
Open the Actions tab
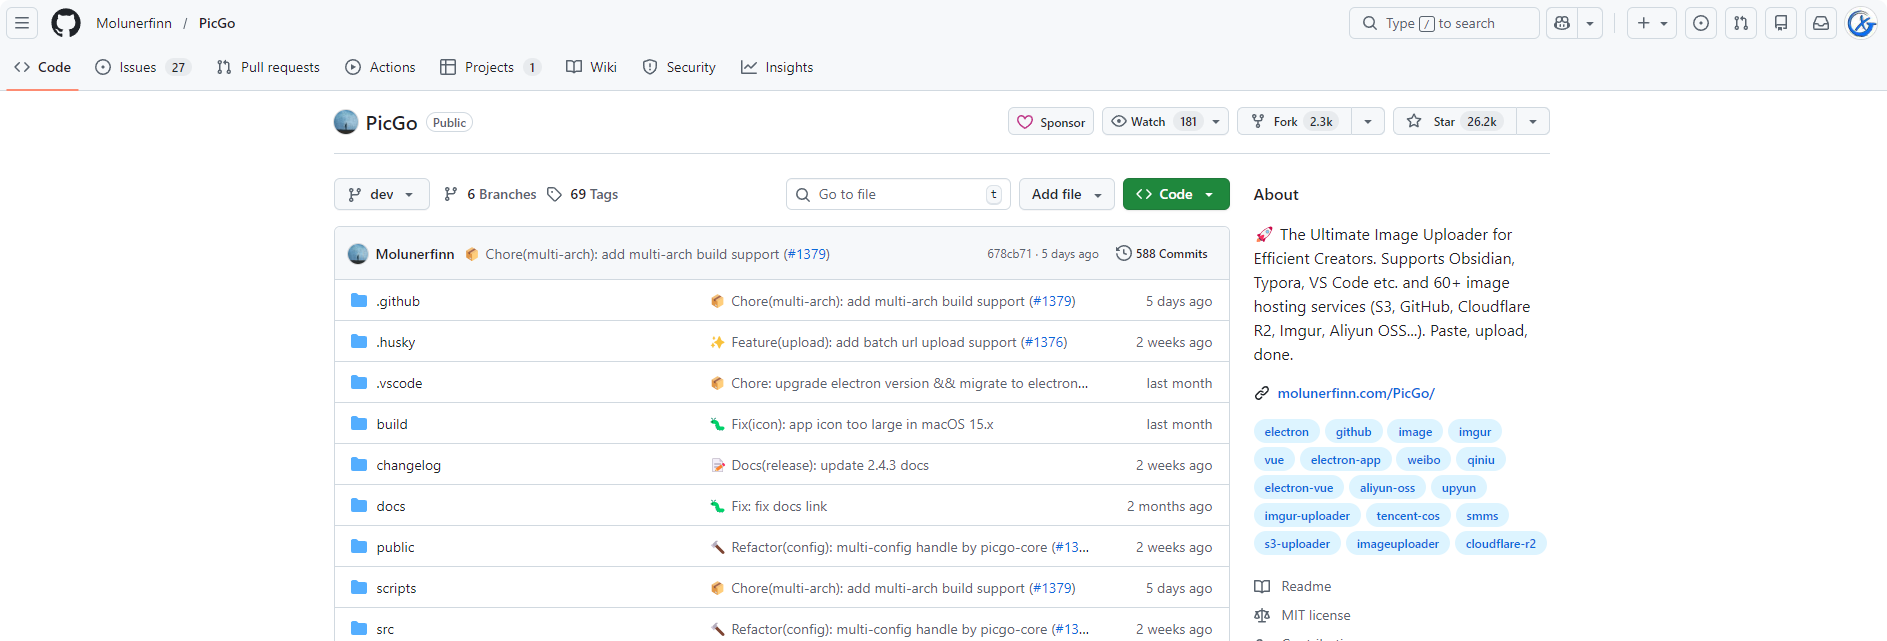[380, 67]
